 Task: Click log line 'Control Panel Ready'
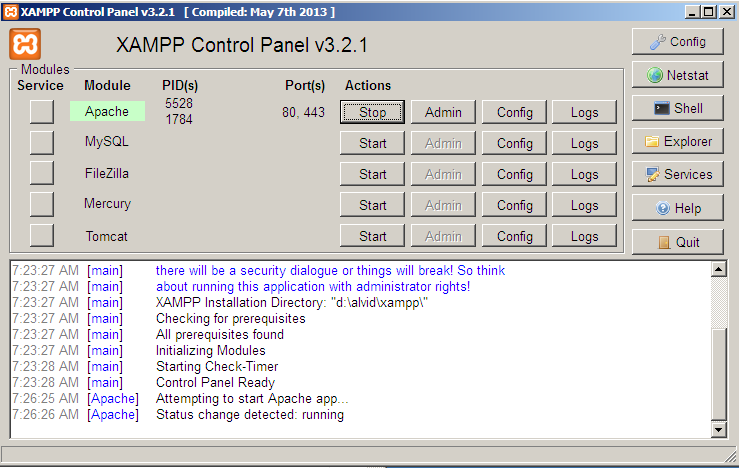[x=215, y=382]
